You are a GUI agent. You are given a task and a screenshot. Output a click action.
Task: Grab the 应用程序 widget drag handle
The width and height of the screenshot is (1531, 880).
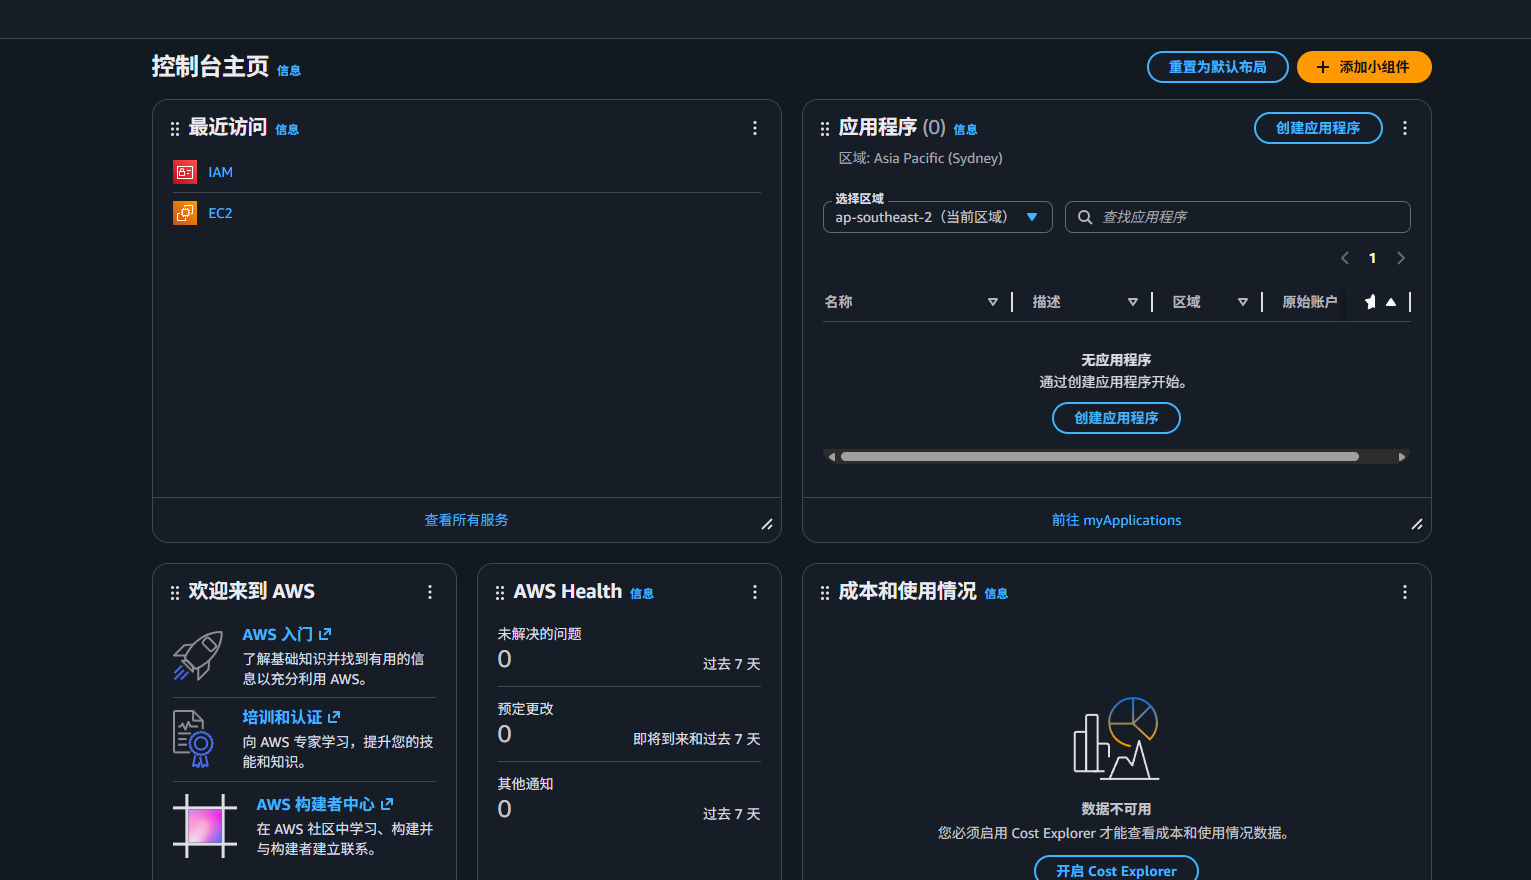[825, 128]
